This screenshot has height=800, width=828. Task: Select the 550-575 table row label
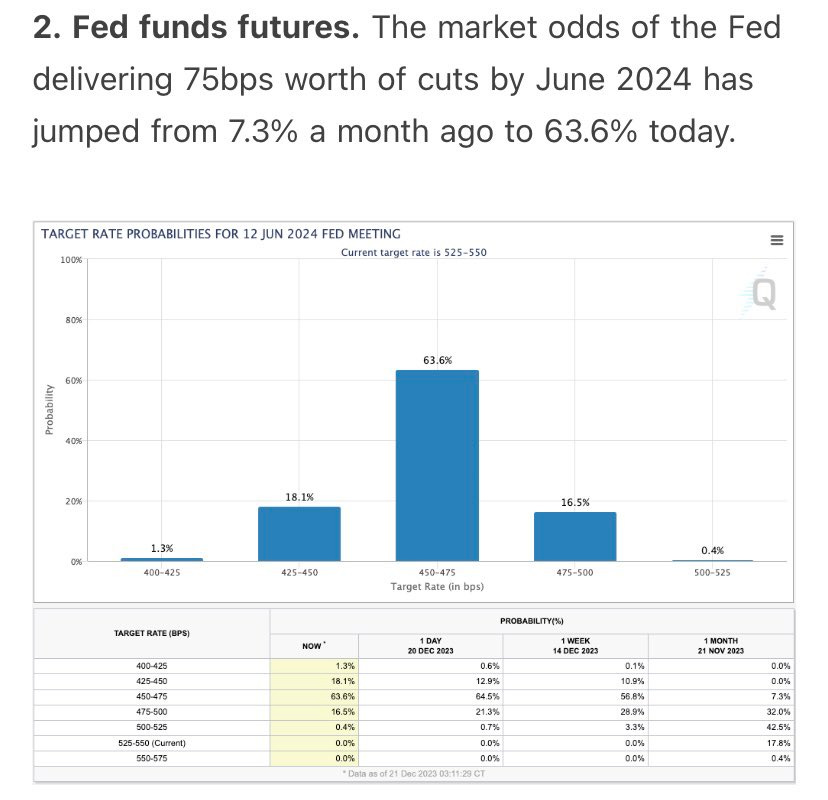(x=151, y=758)
